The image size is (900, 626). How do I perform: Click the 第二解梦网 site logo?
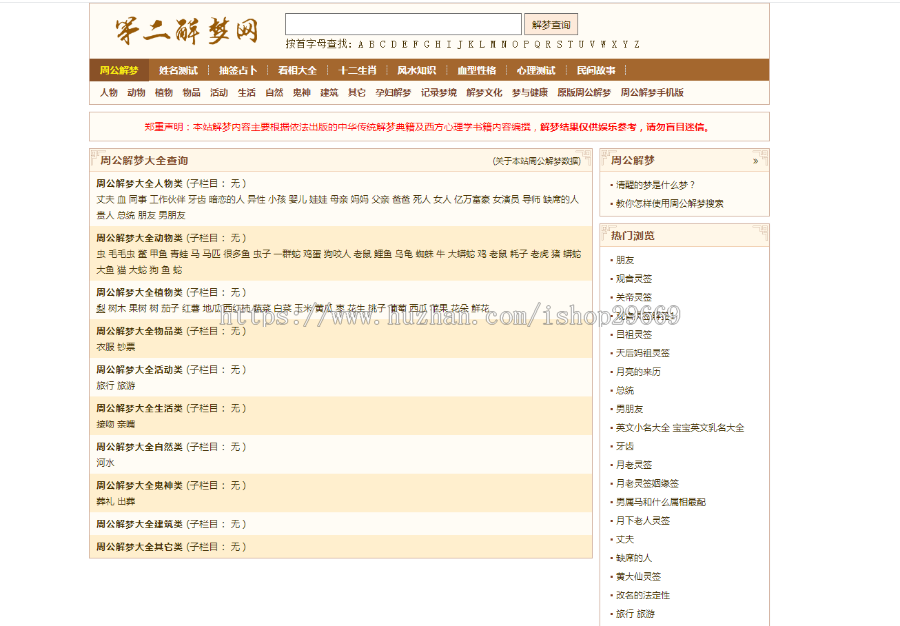pos(187,31)
